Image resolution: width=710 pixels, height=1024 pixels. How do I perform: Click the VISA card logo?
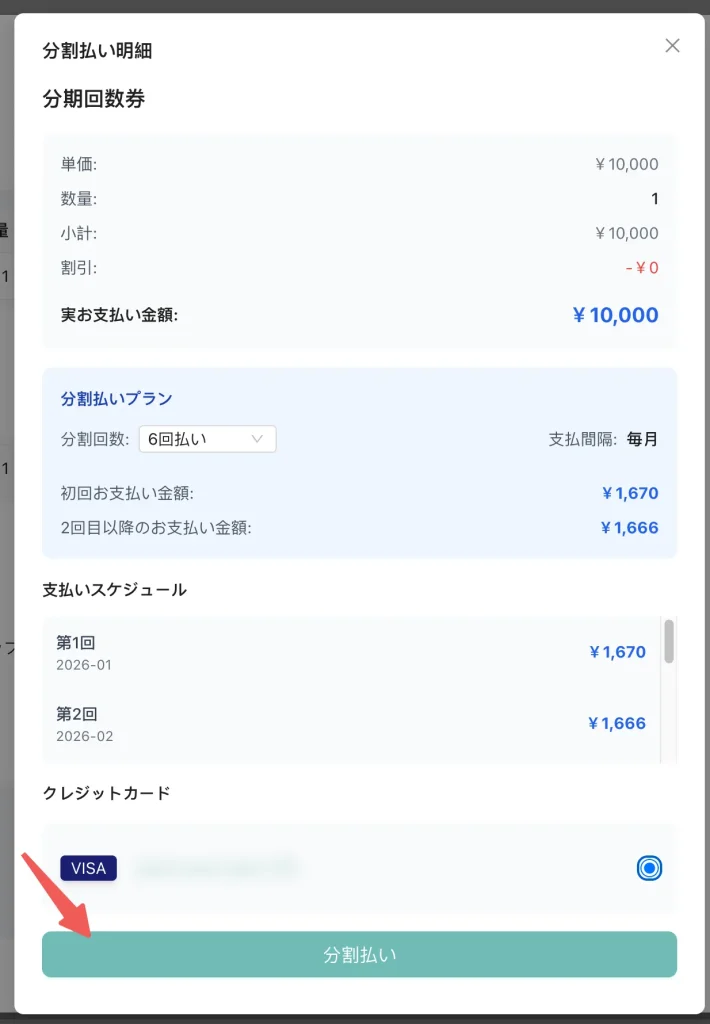(x=88, y=868)
